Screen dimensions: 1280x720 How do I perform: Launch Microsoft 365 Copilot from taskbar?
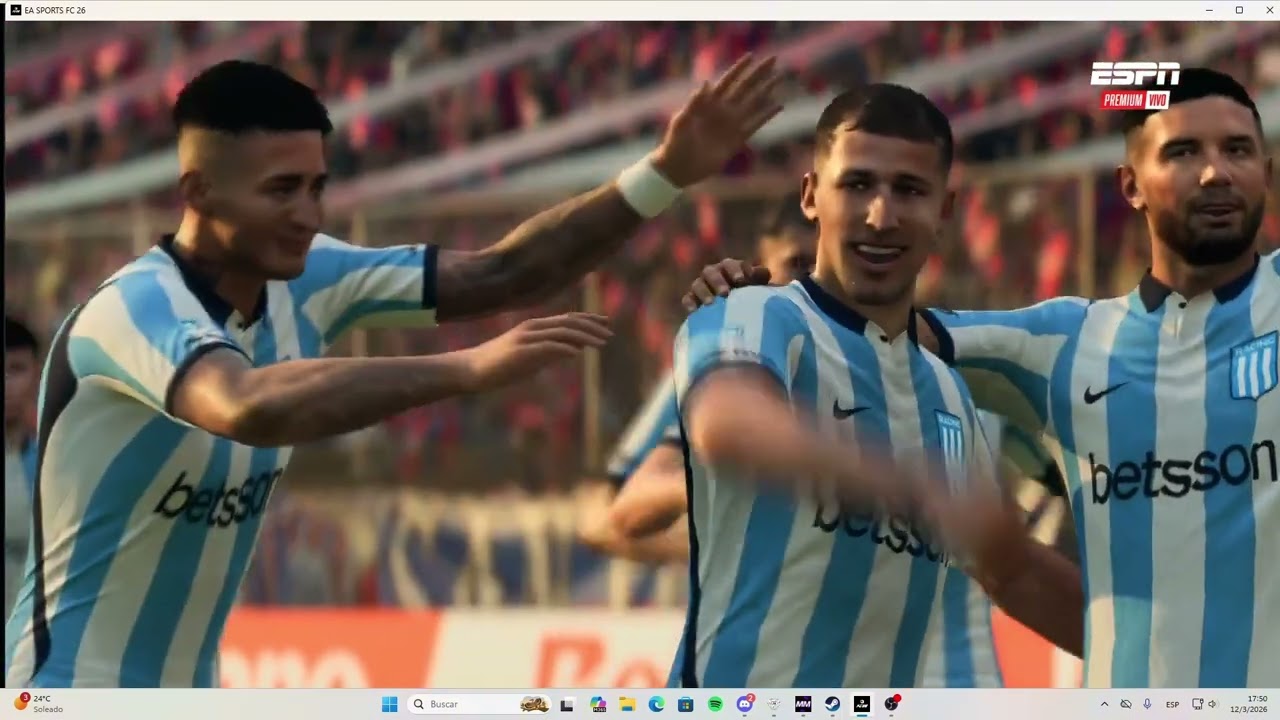[598, 704]
